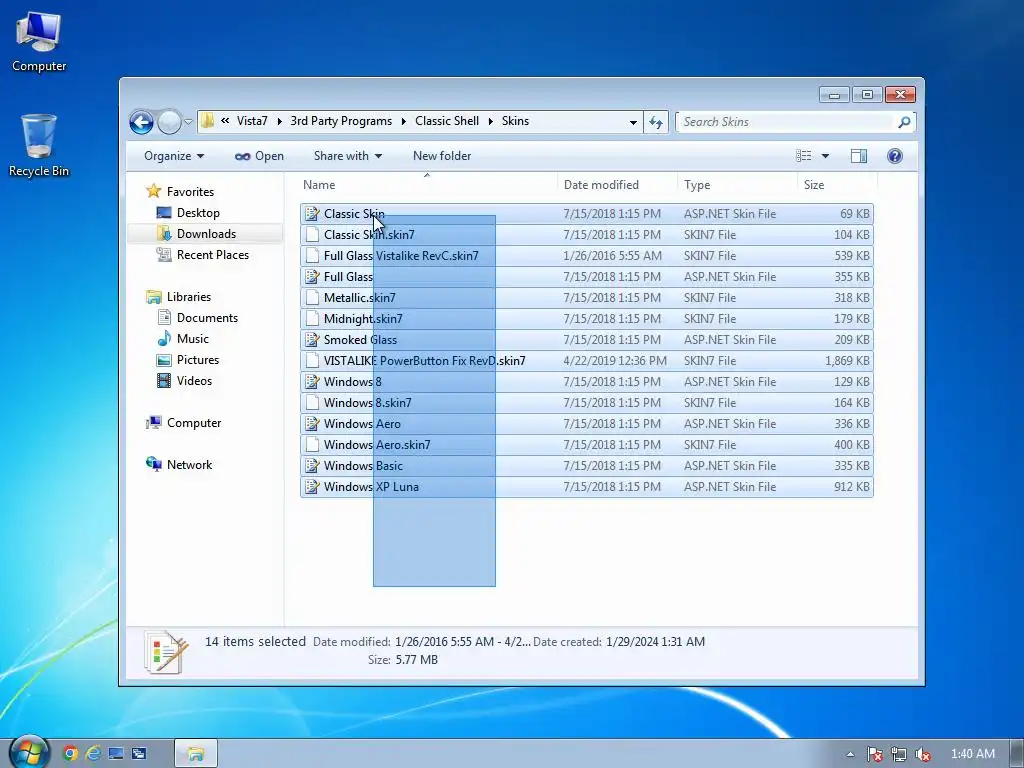The image size is (1024, 768).
Task: Select Network in the navigation pane
Action: [189, 464]
